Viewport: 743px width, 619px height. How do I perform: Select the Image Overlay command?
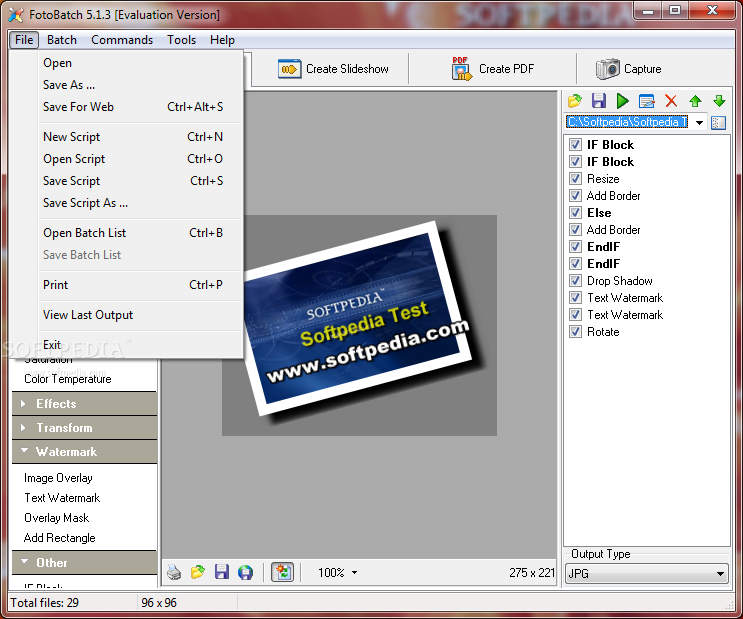[58, 478]
